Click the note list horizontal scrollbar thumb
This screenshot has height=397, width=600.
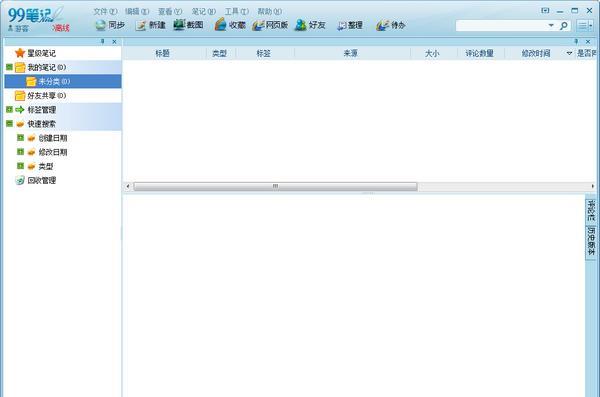[275, 186]
